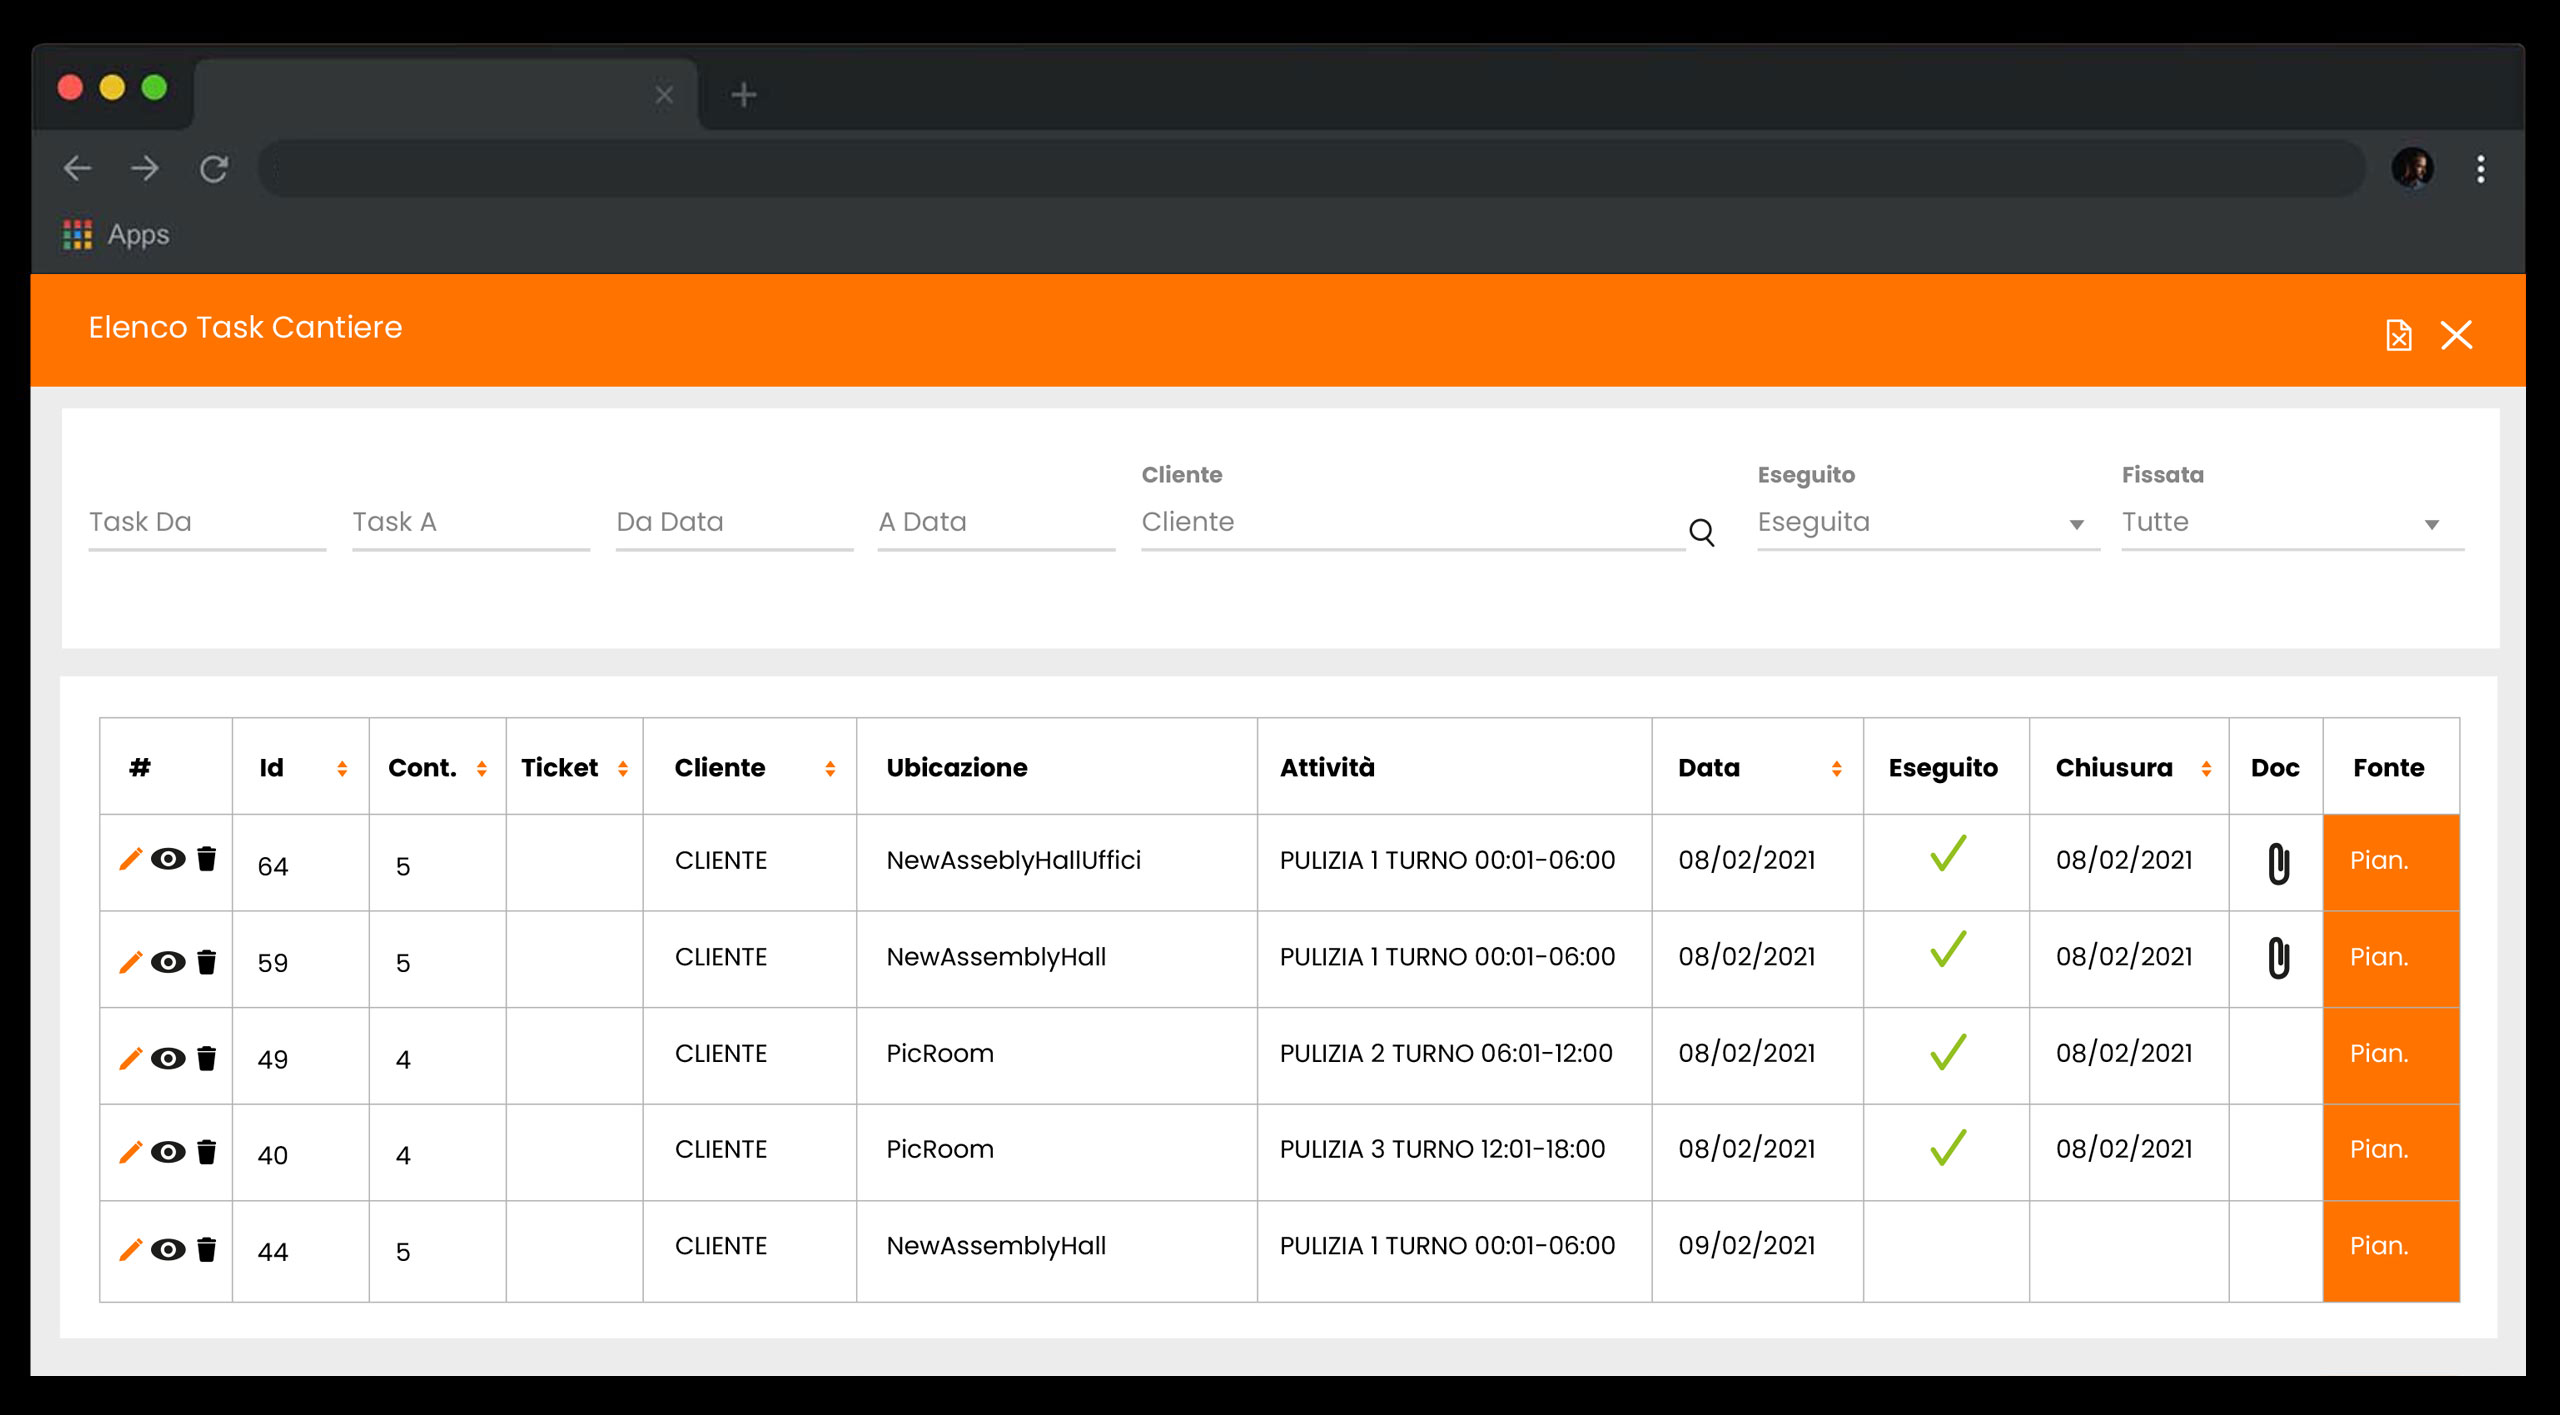
Task: Click the eye view icon for task 44
Action: pyautogui.click(x=168, y=1249)
